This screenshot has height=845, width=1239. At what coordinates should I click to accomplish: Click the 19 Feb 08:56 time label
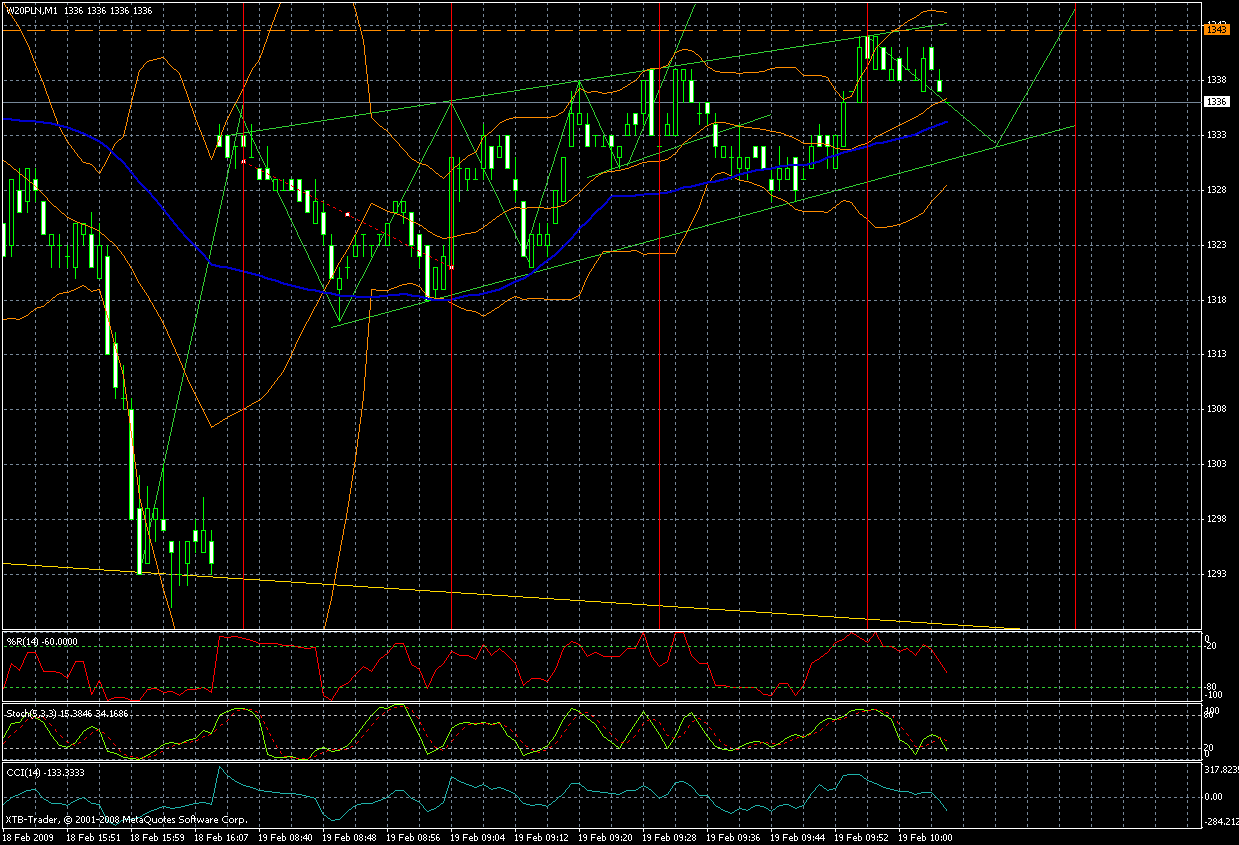(415, 837)
